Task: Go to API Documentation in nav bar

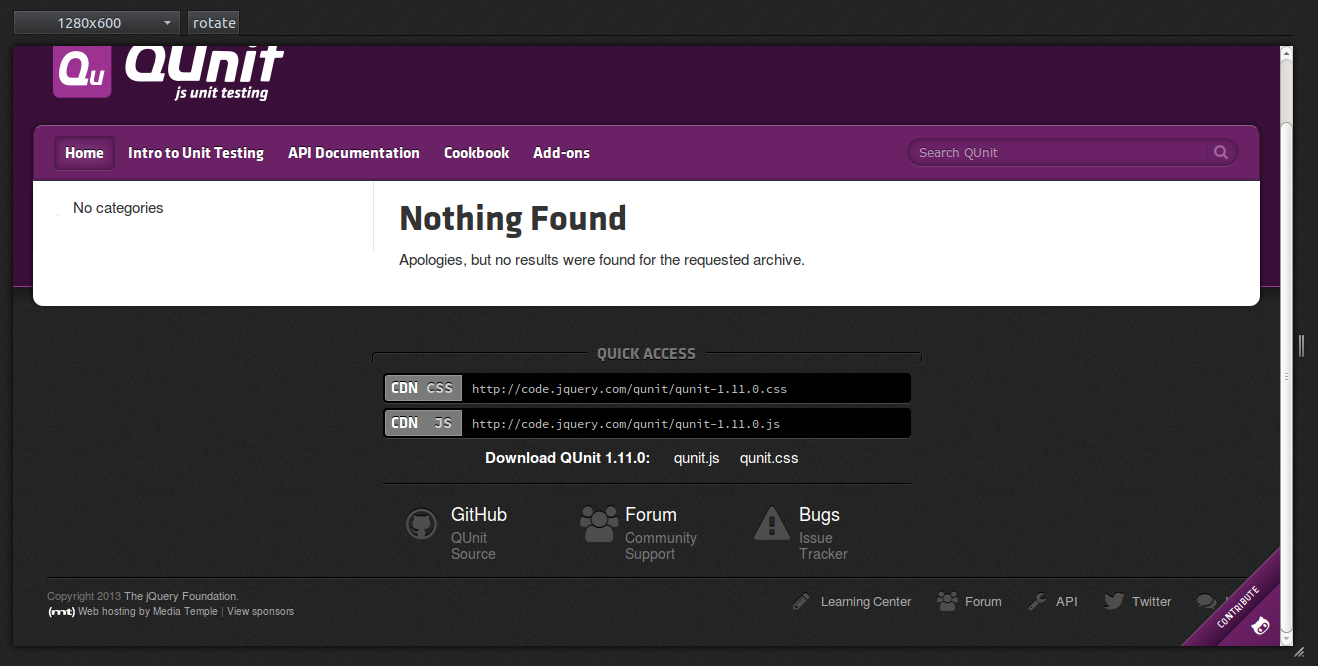Action: [x=354, y=153]
